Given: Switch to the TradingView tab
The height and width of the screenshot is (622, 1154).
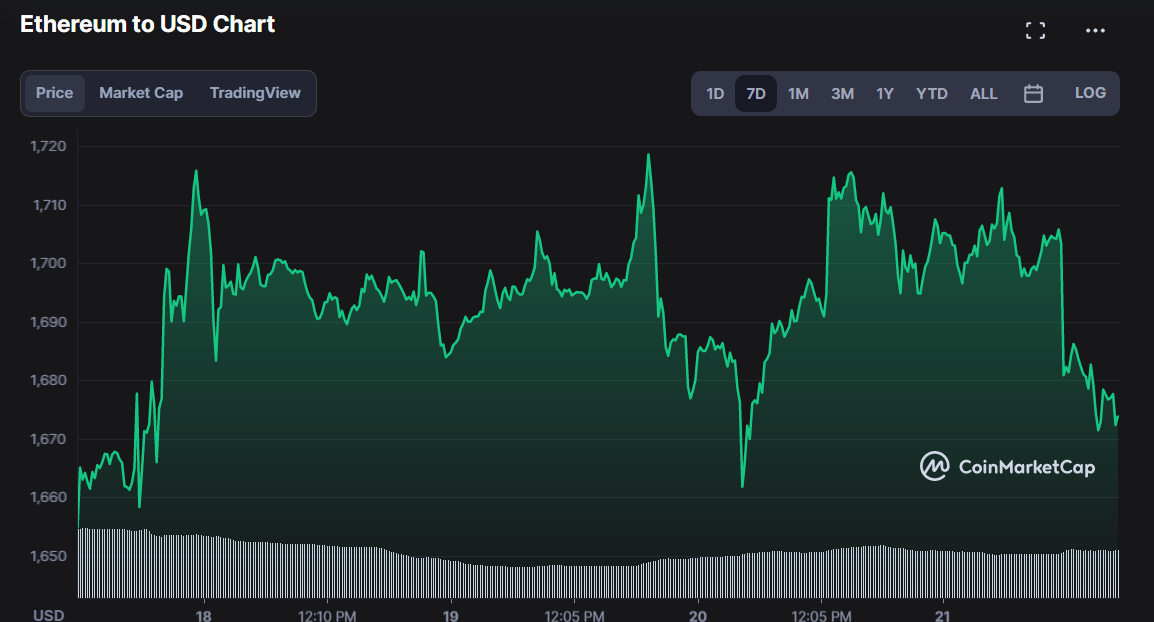Looking at the screenshot, I should click(255, 93).
